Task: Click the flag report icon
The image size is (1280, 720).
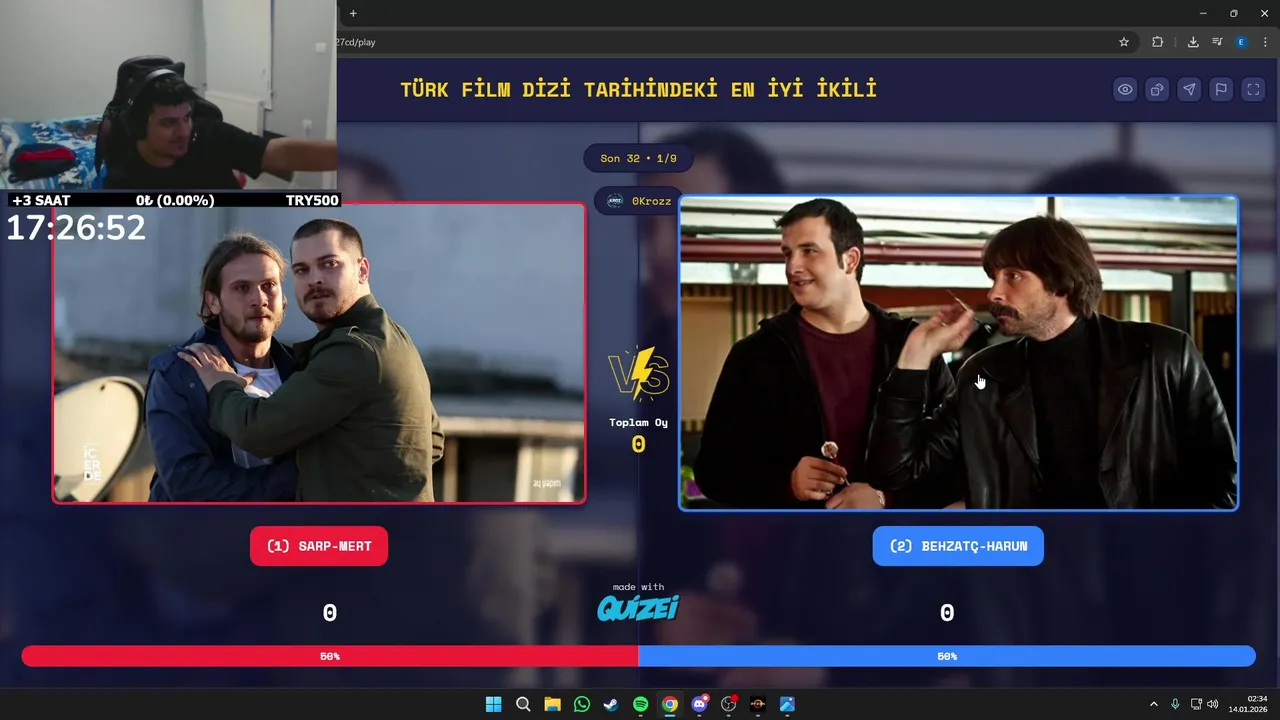Action: pyautogui.click(x=1221, y=90)
